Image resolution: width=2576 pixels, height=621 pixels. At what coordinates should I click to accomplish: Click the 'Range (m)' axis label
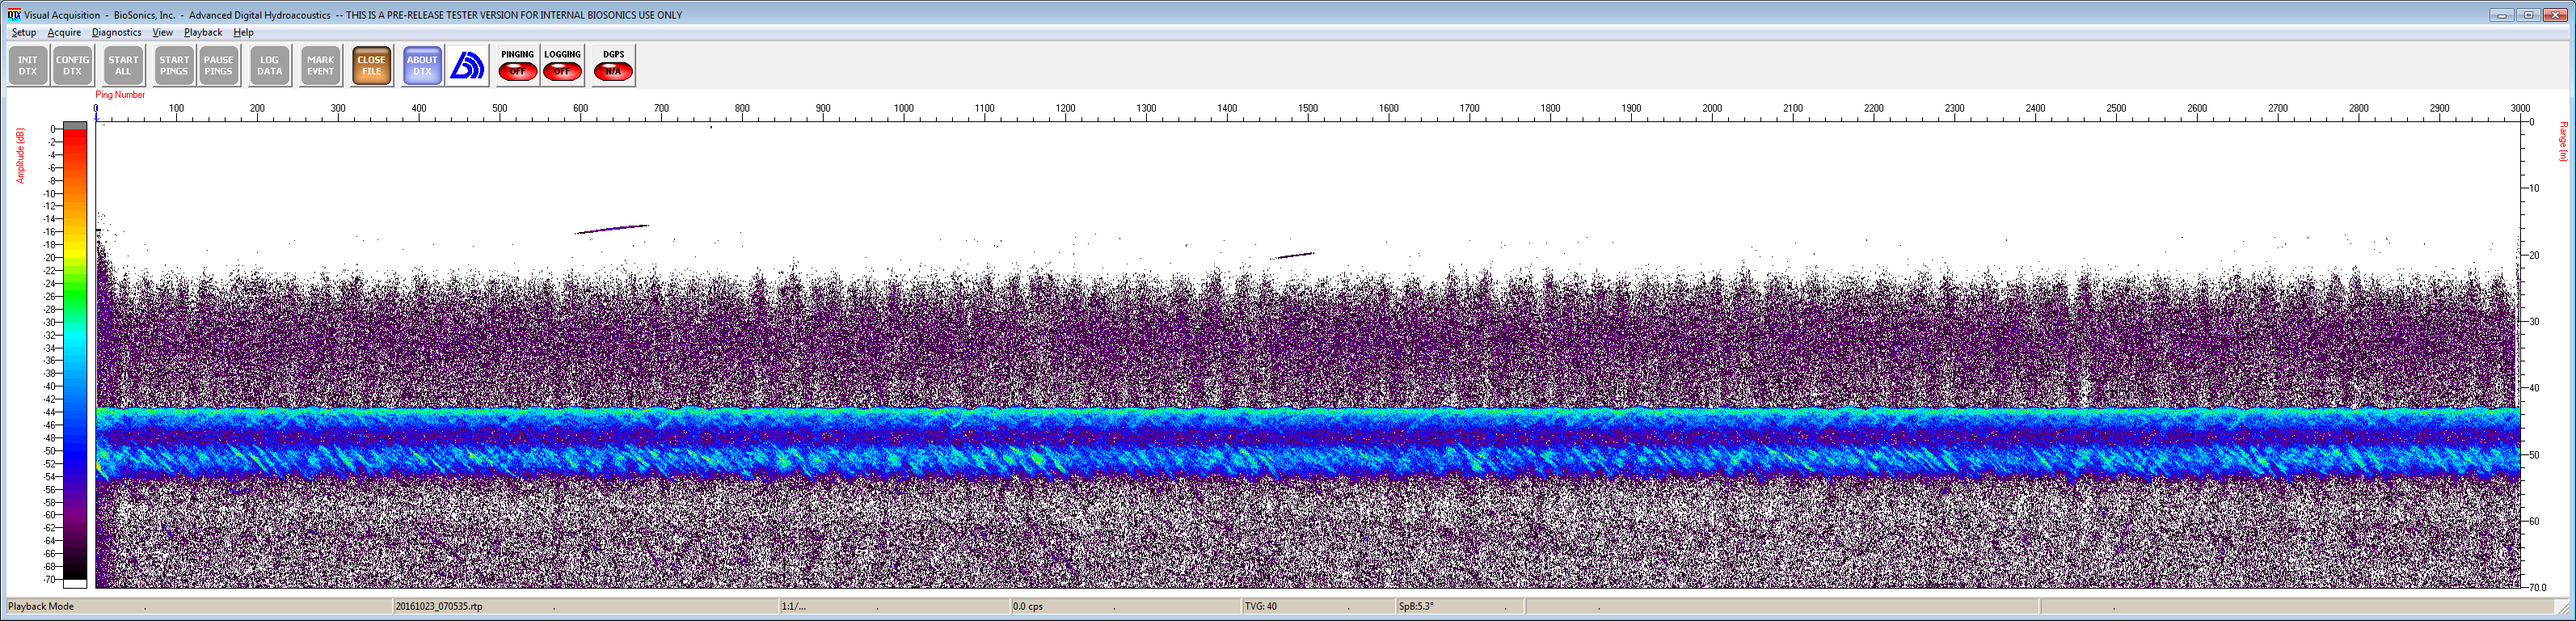[x=2563, y=141]
